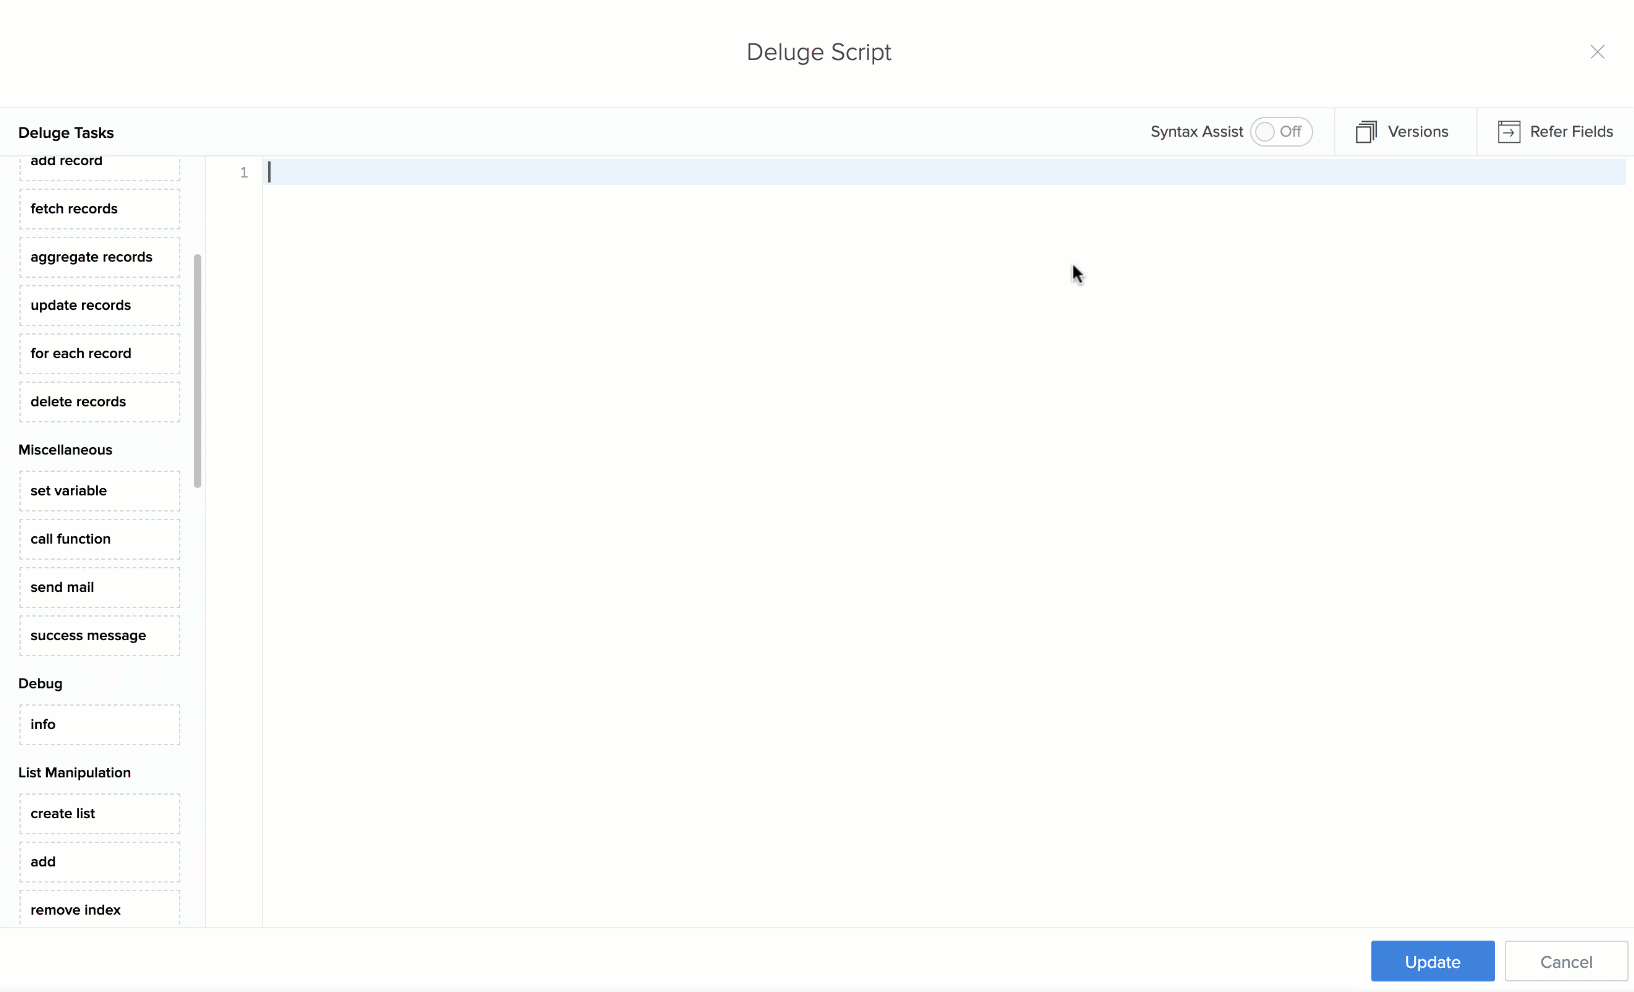1634x992 pixels.
Task: Pick the update records task
Action: coord(100,305)
